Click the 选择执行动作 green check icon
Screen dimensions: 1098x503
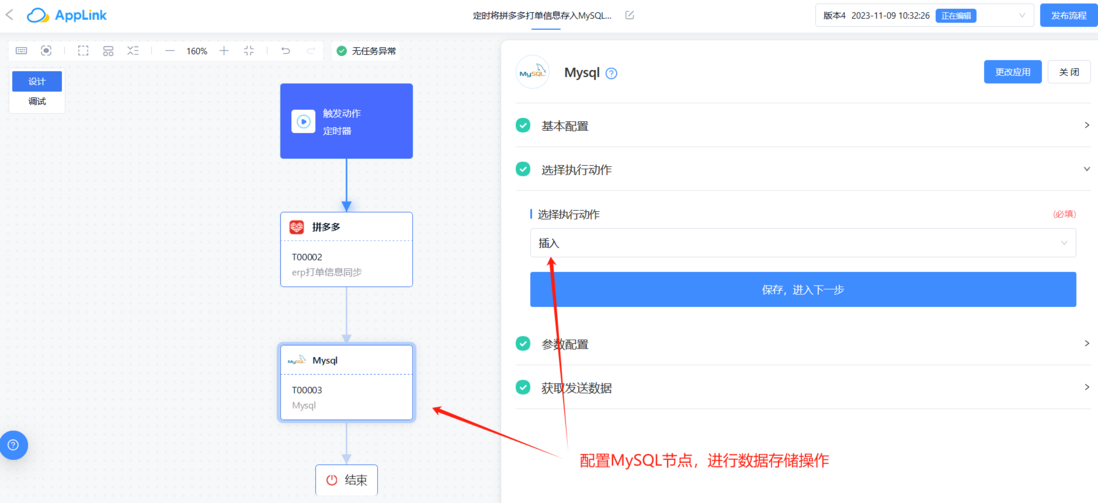522,169
